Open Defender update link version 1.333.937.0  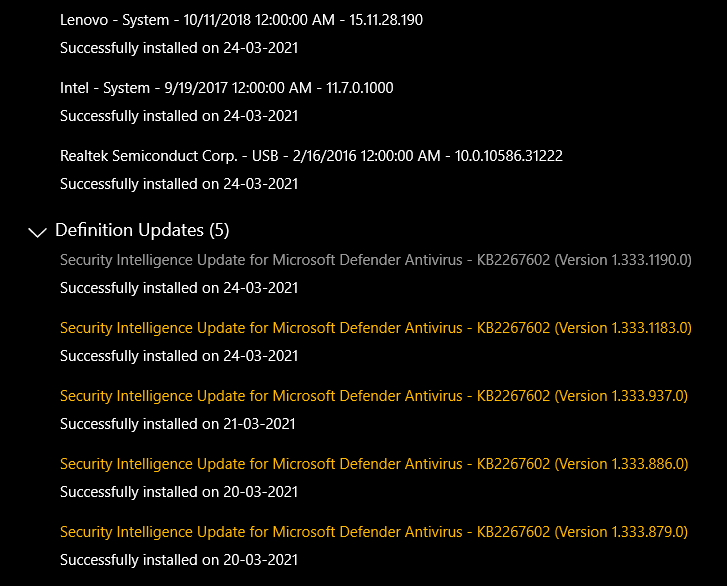(373, 396)
